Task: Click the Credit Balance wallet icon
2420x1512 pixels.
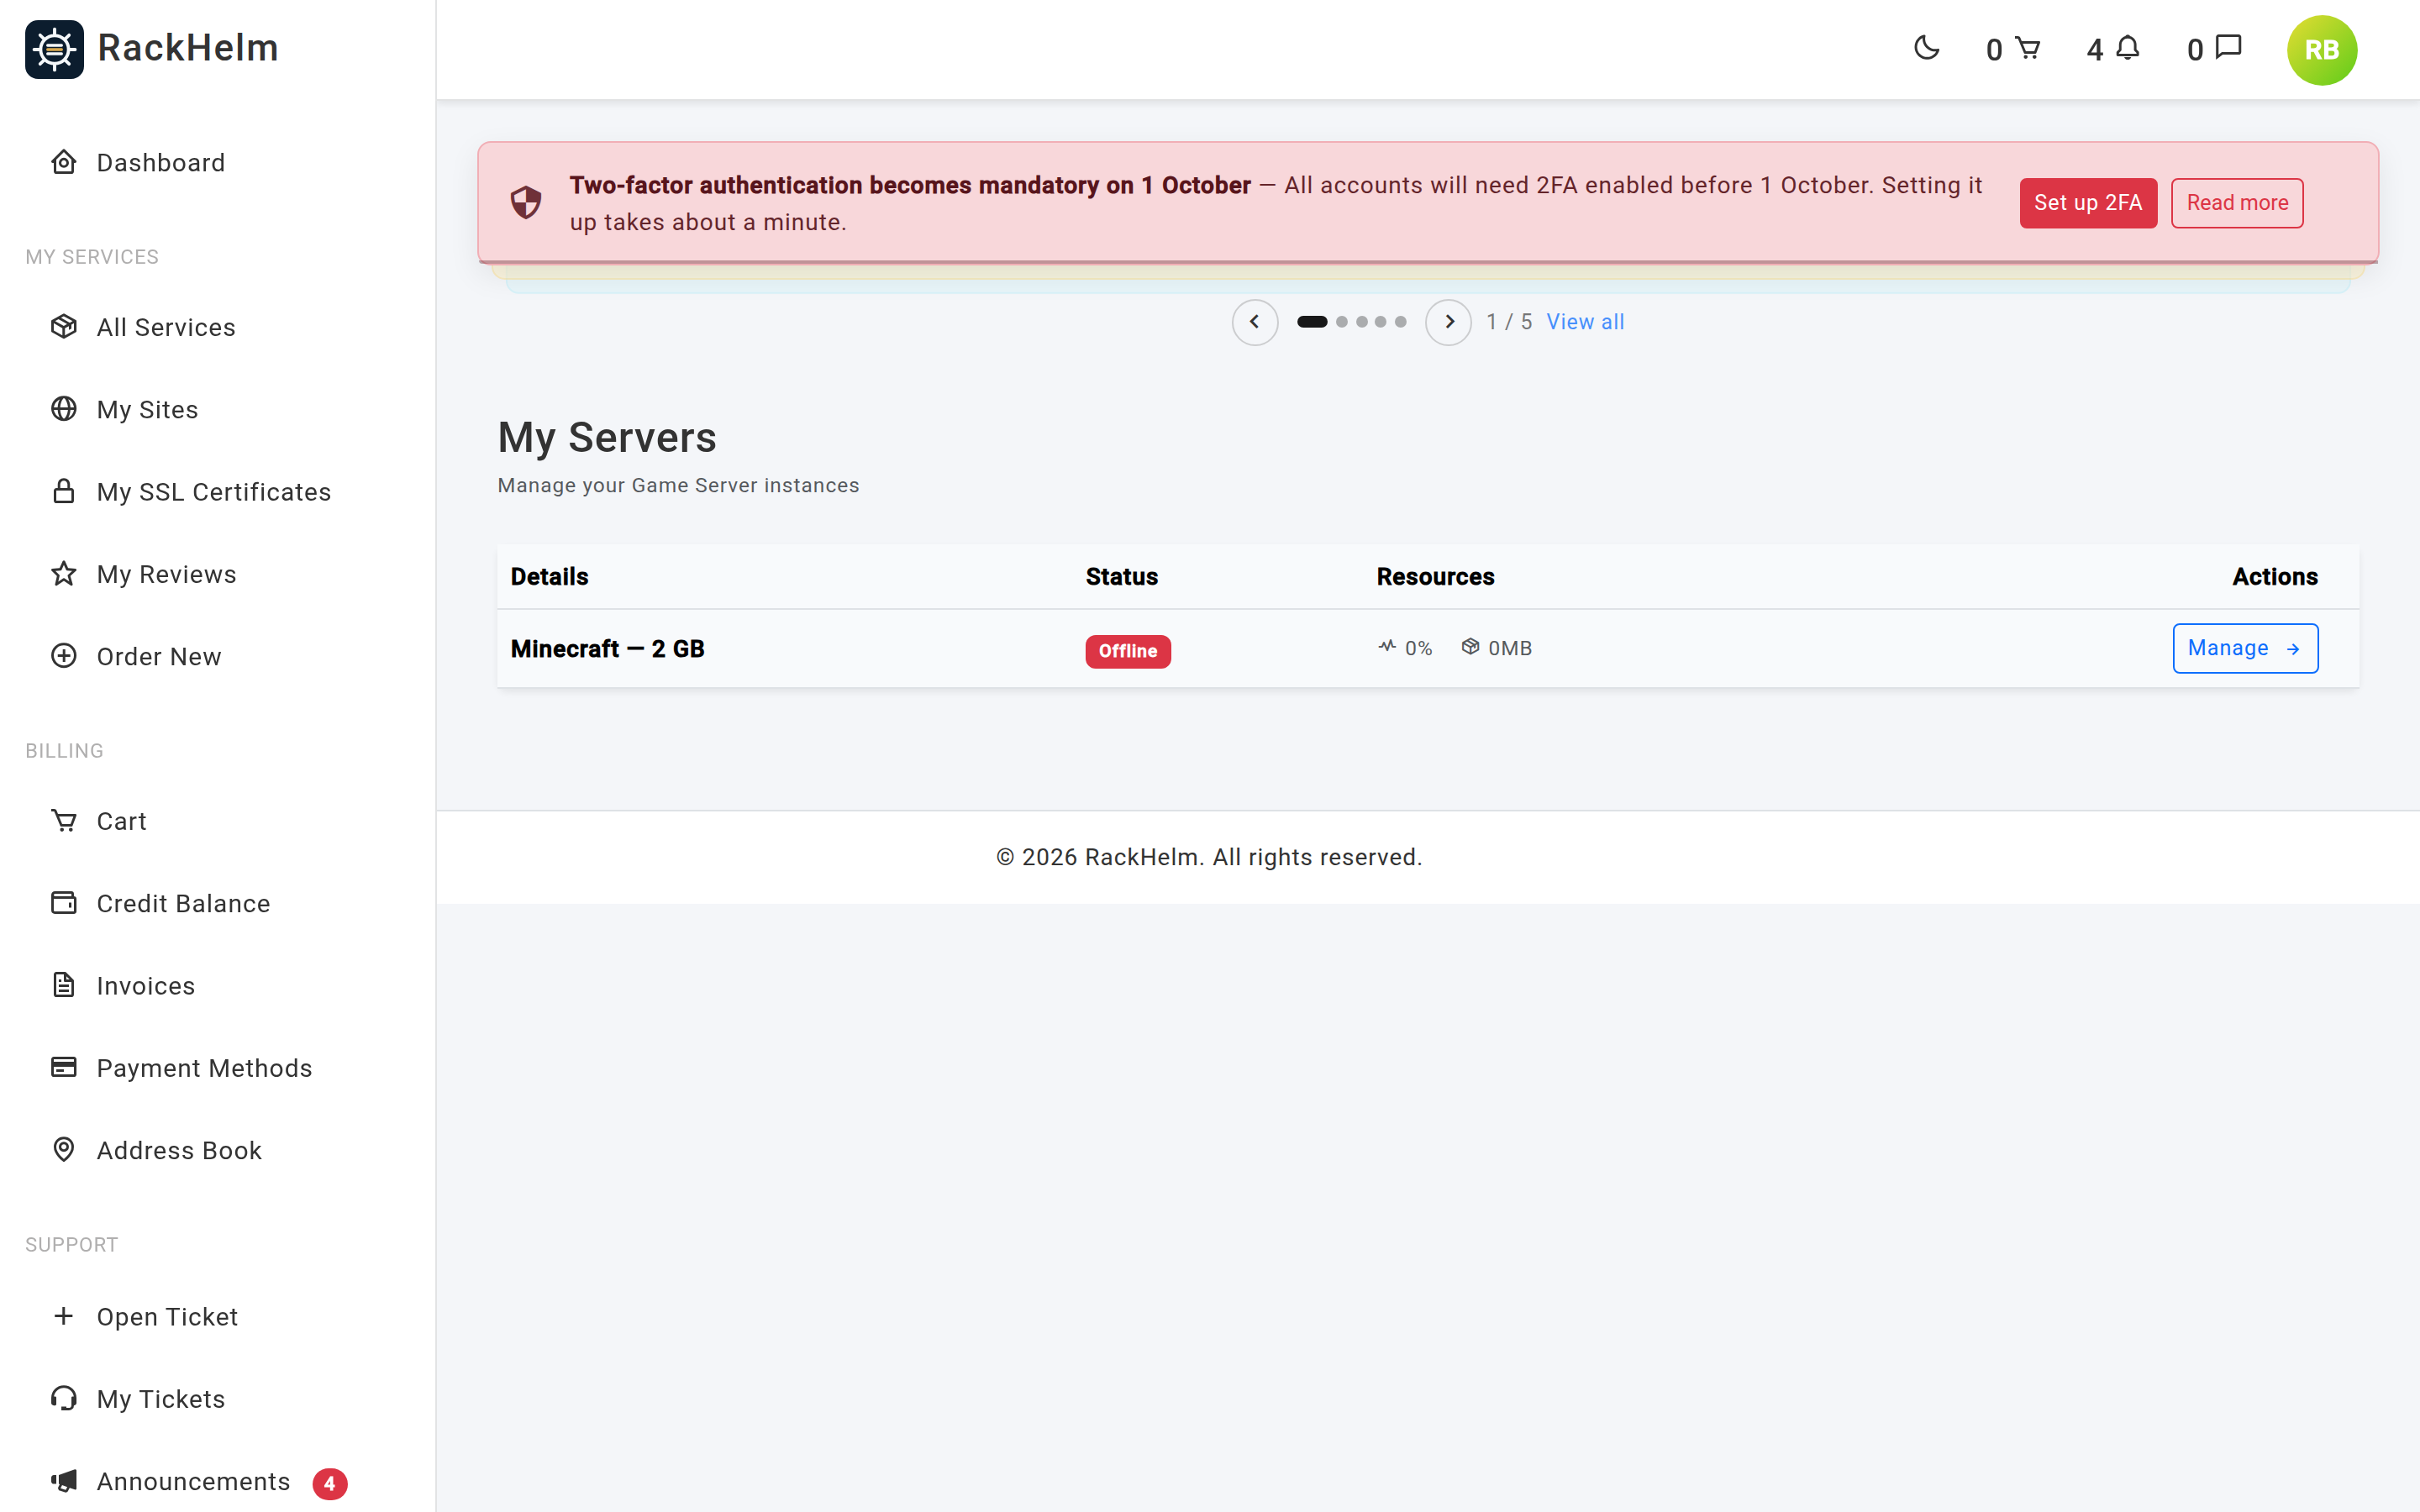Action: [64, 903]
